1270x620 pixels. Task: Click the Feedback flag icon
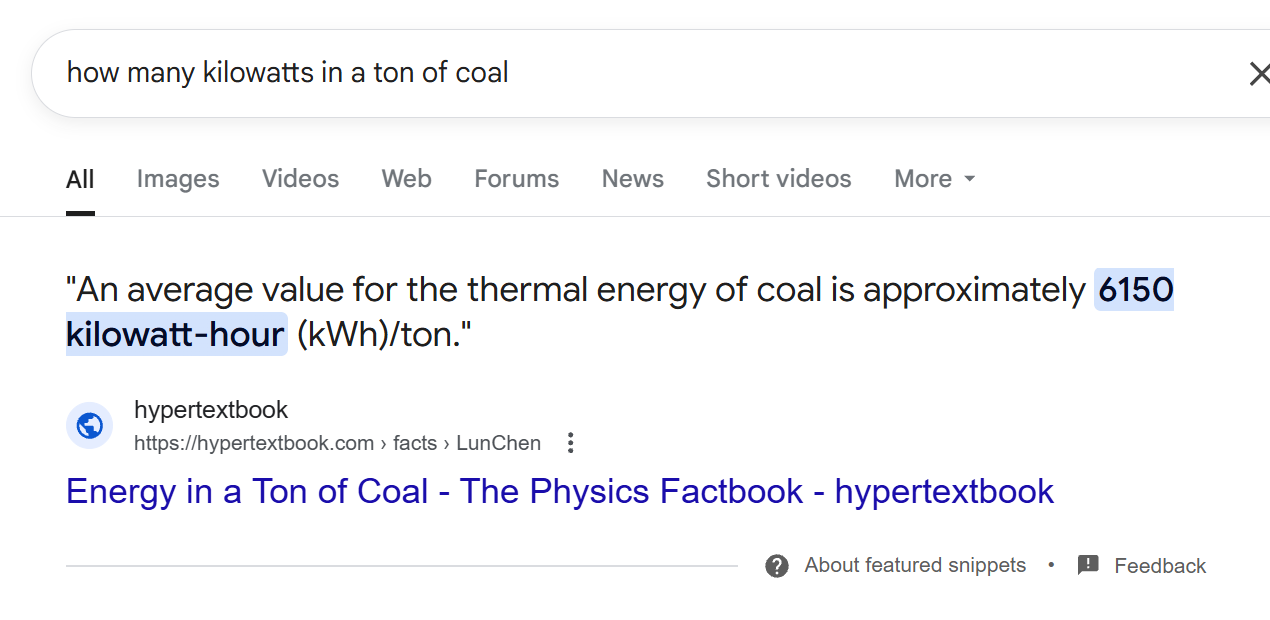click(x=1088, y=566)
